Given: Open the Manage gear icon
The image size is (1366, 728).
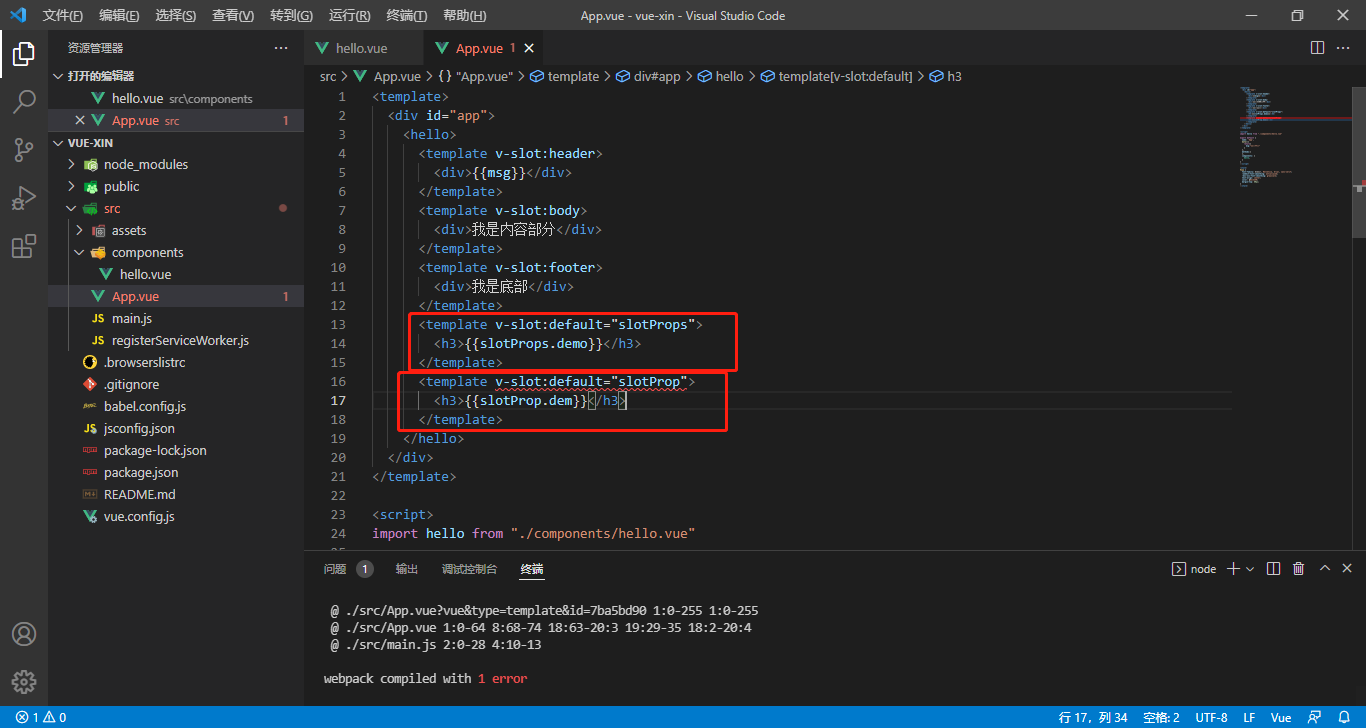Looking at the screenshot, I should pos(24,682).
